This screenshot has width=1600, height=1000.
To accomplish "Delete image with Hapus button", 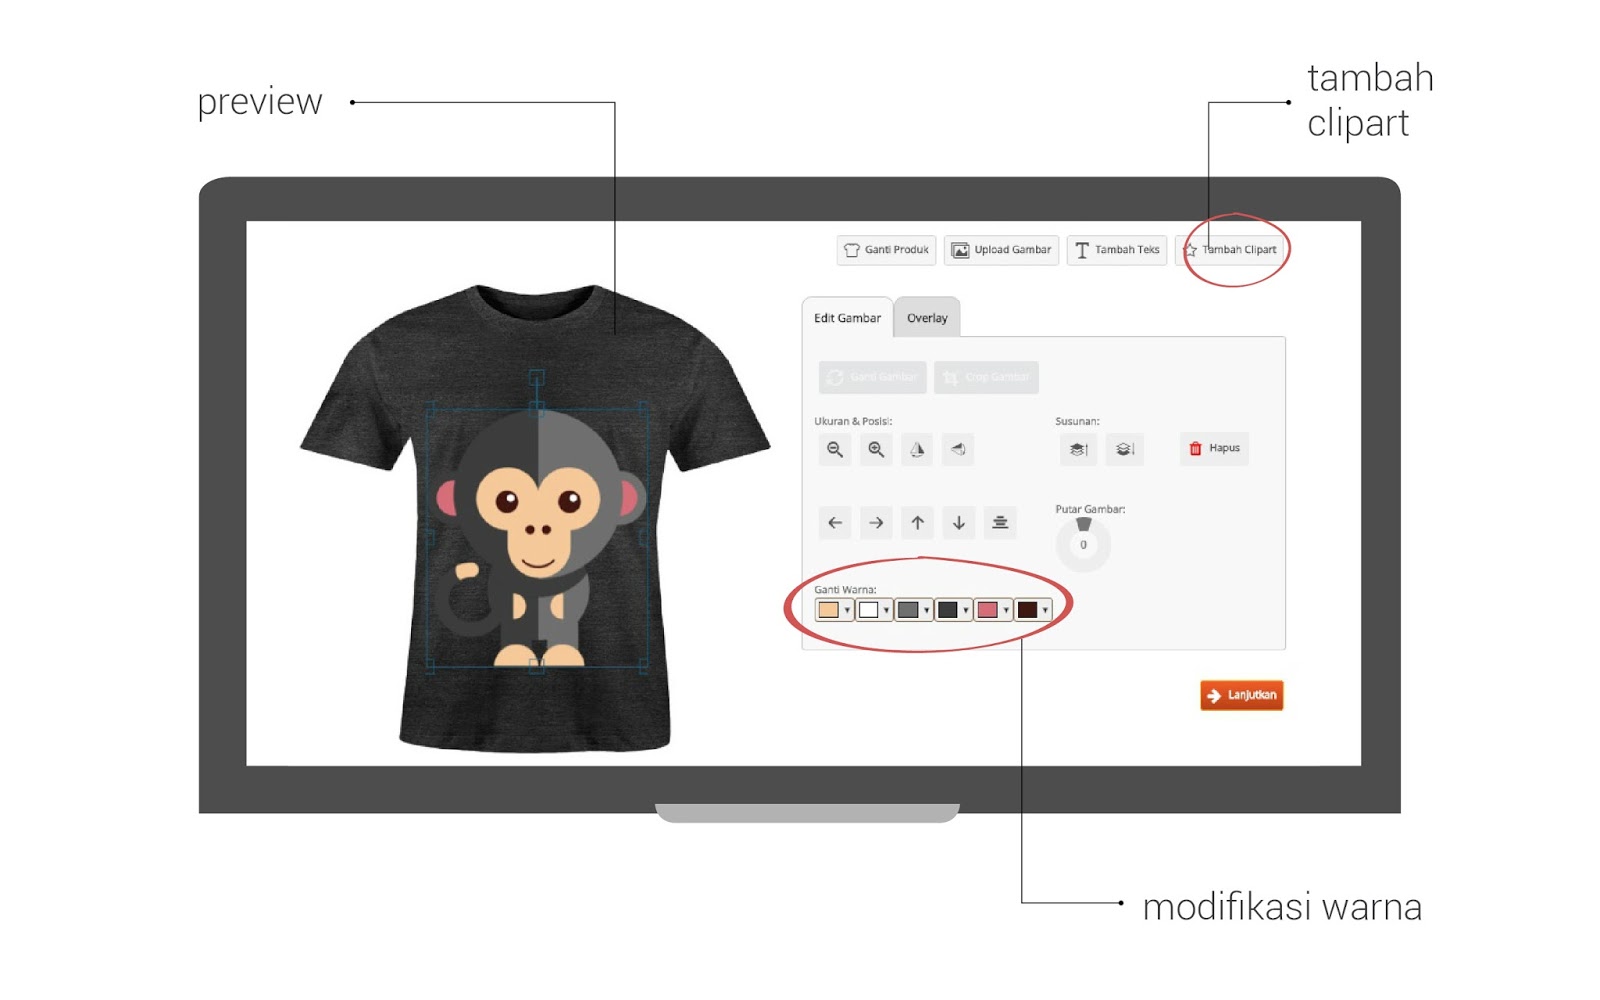I will (1214, 448).
